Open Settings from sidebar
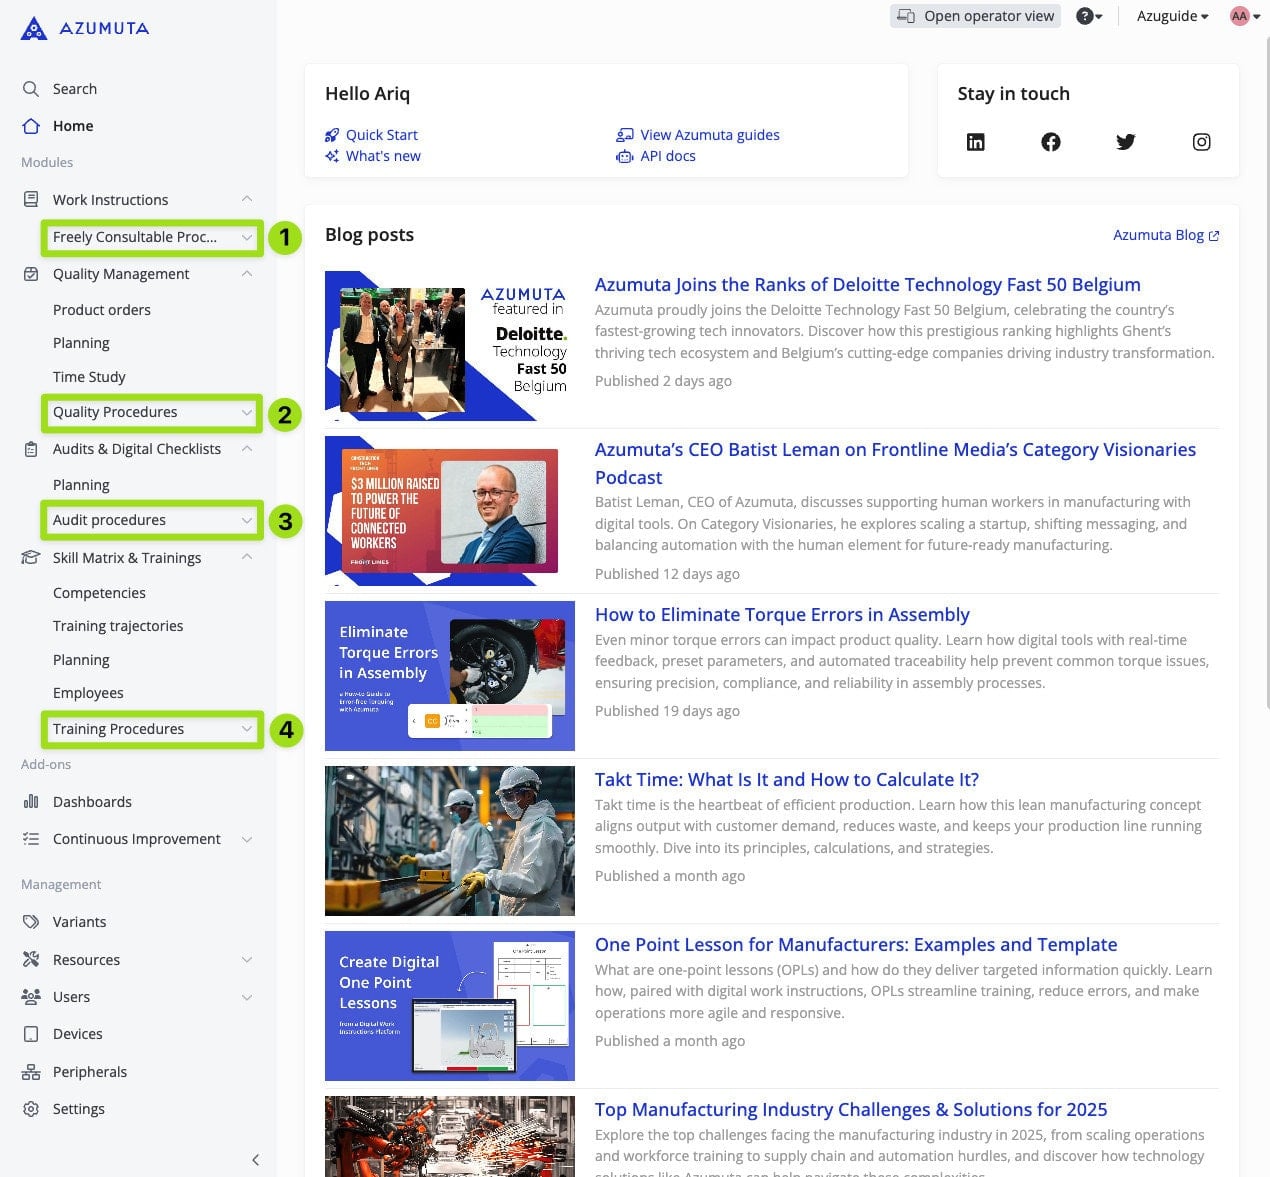Viewport: 1270px width, 1177px height. click(78, 1109)
